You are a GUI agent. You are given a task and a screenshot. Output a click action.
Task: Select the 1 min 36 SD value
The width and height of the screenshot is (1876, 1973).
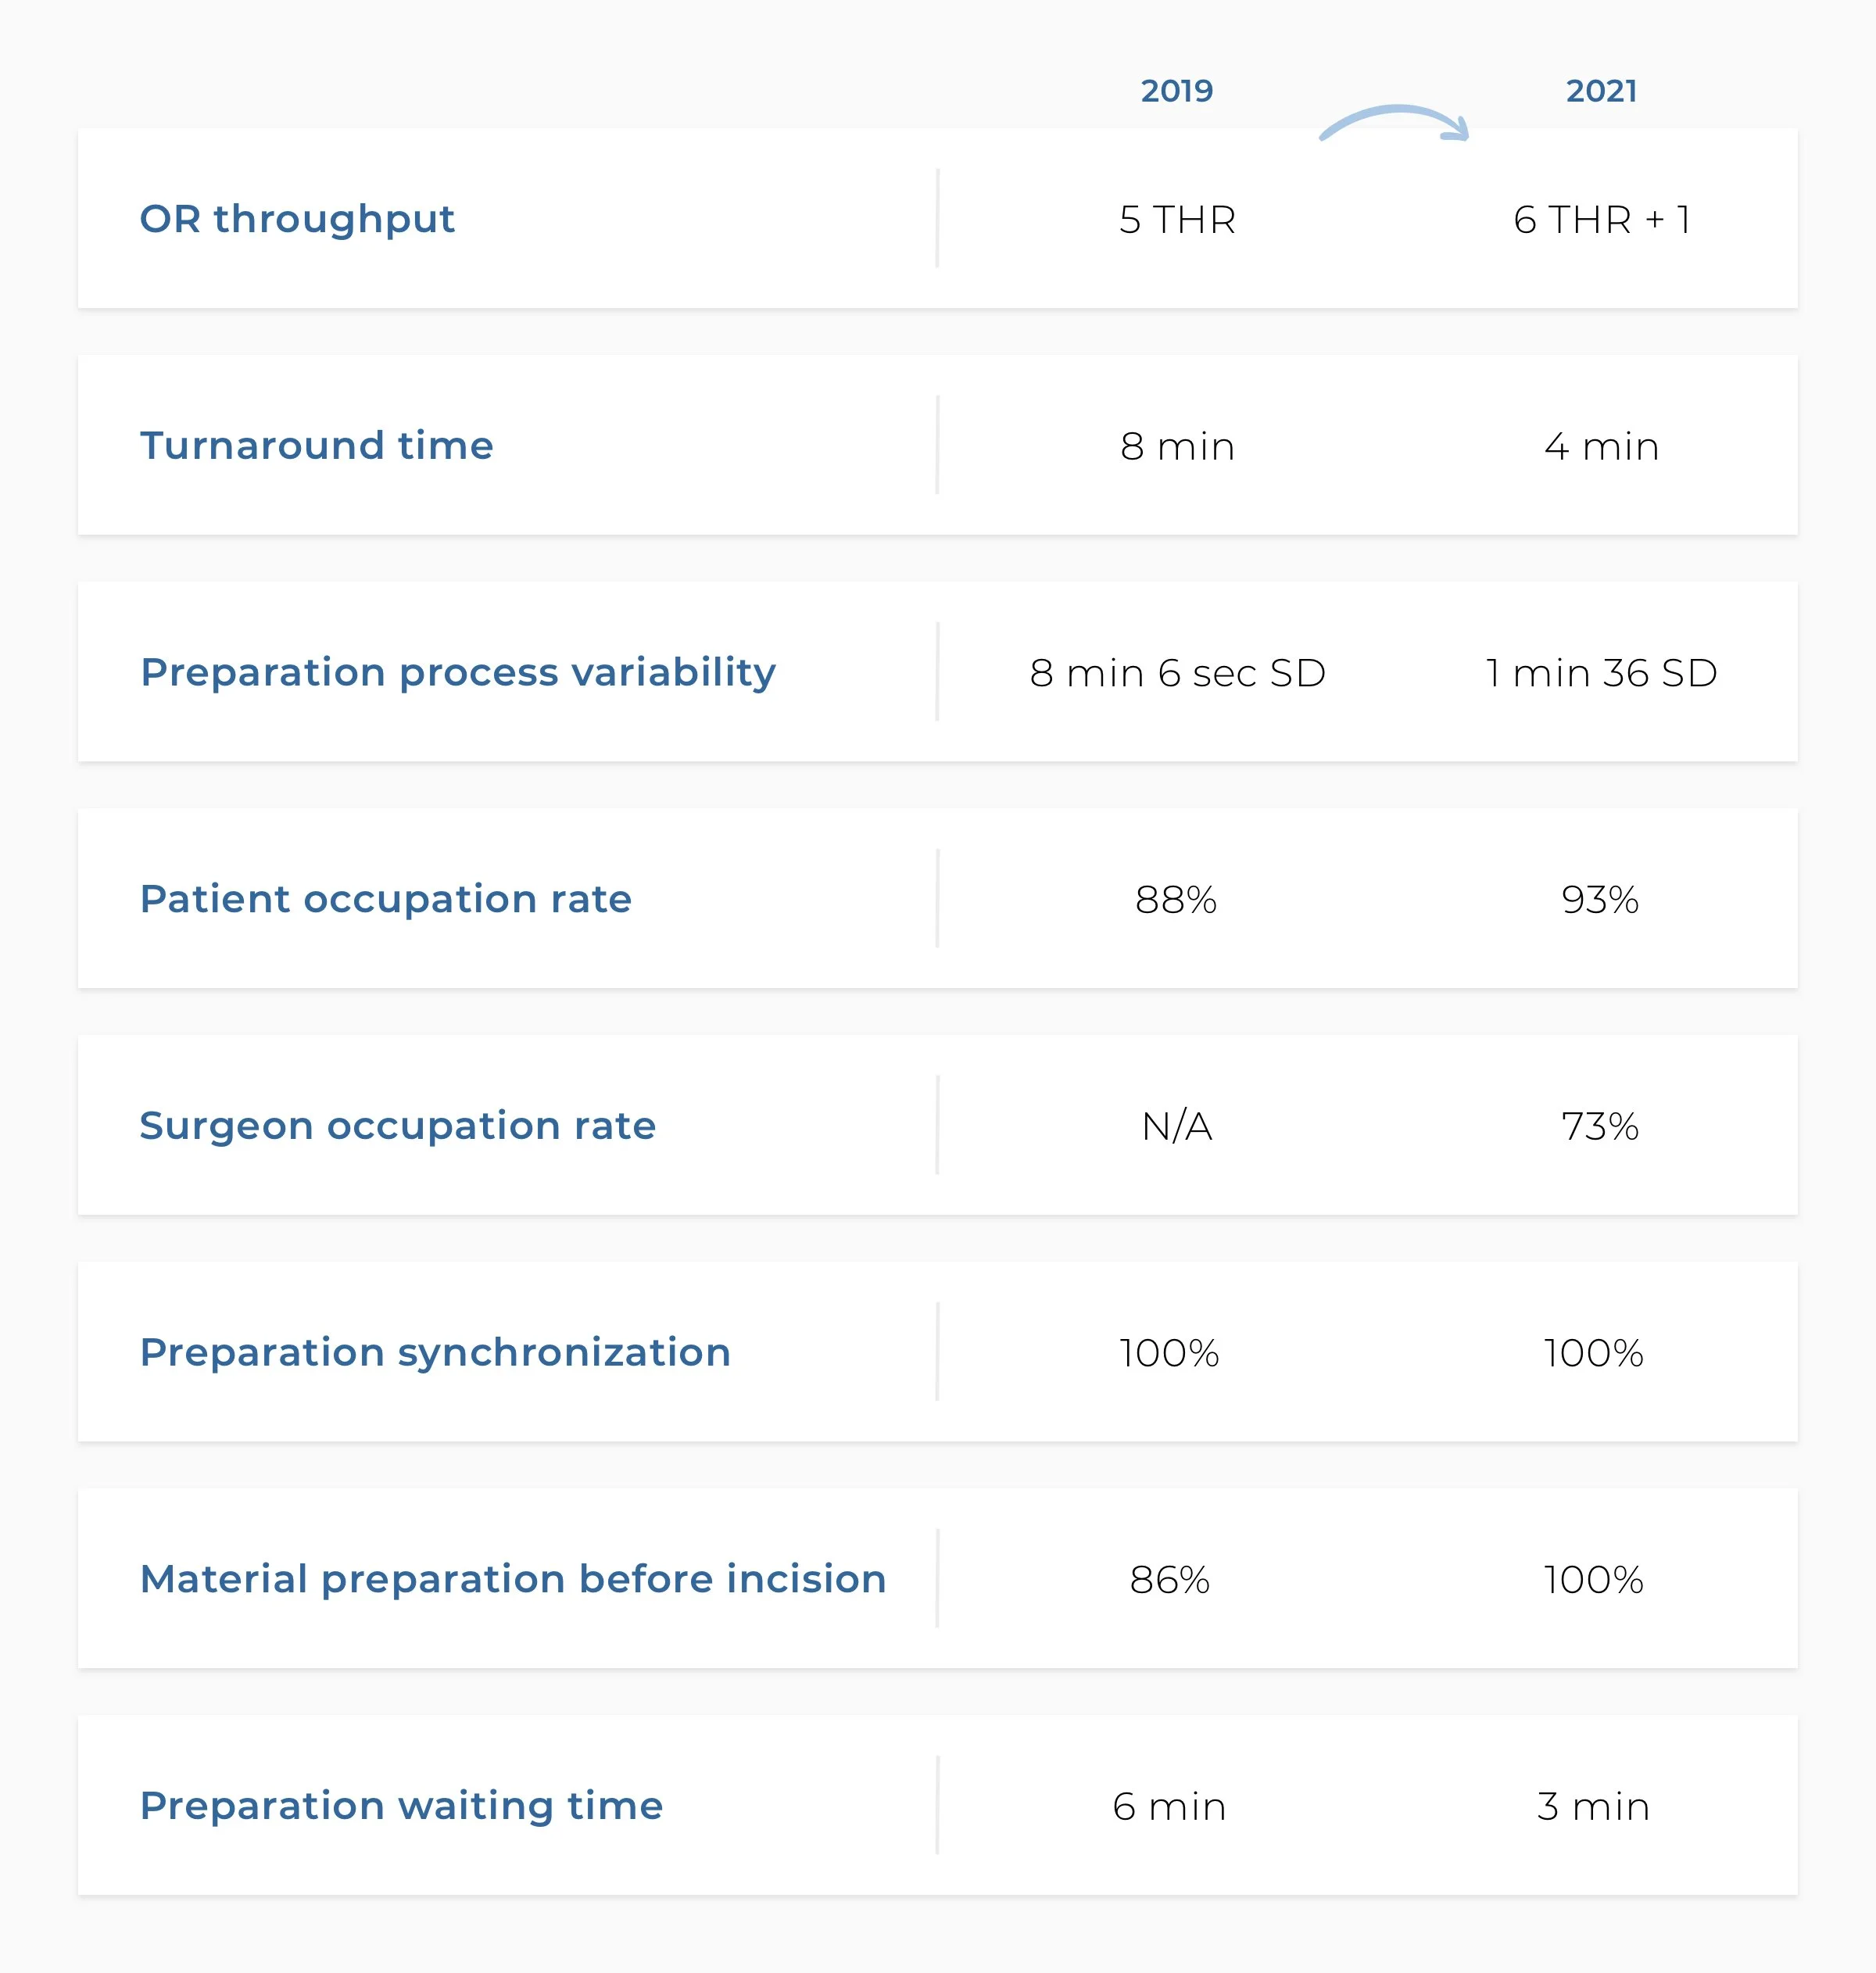coord(1601,673)
